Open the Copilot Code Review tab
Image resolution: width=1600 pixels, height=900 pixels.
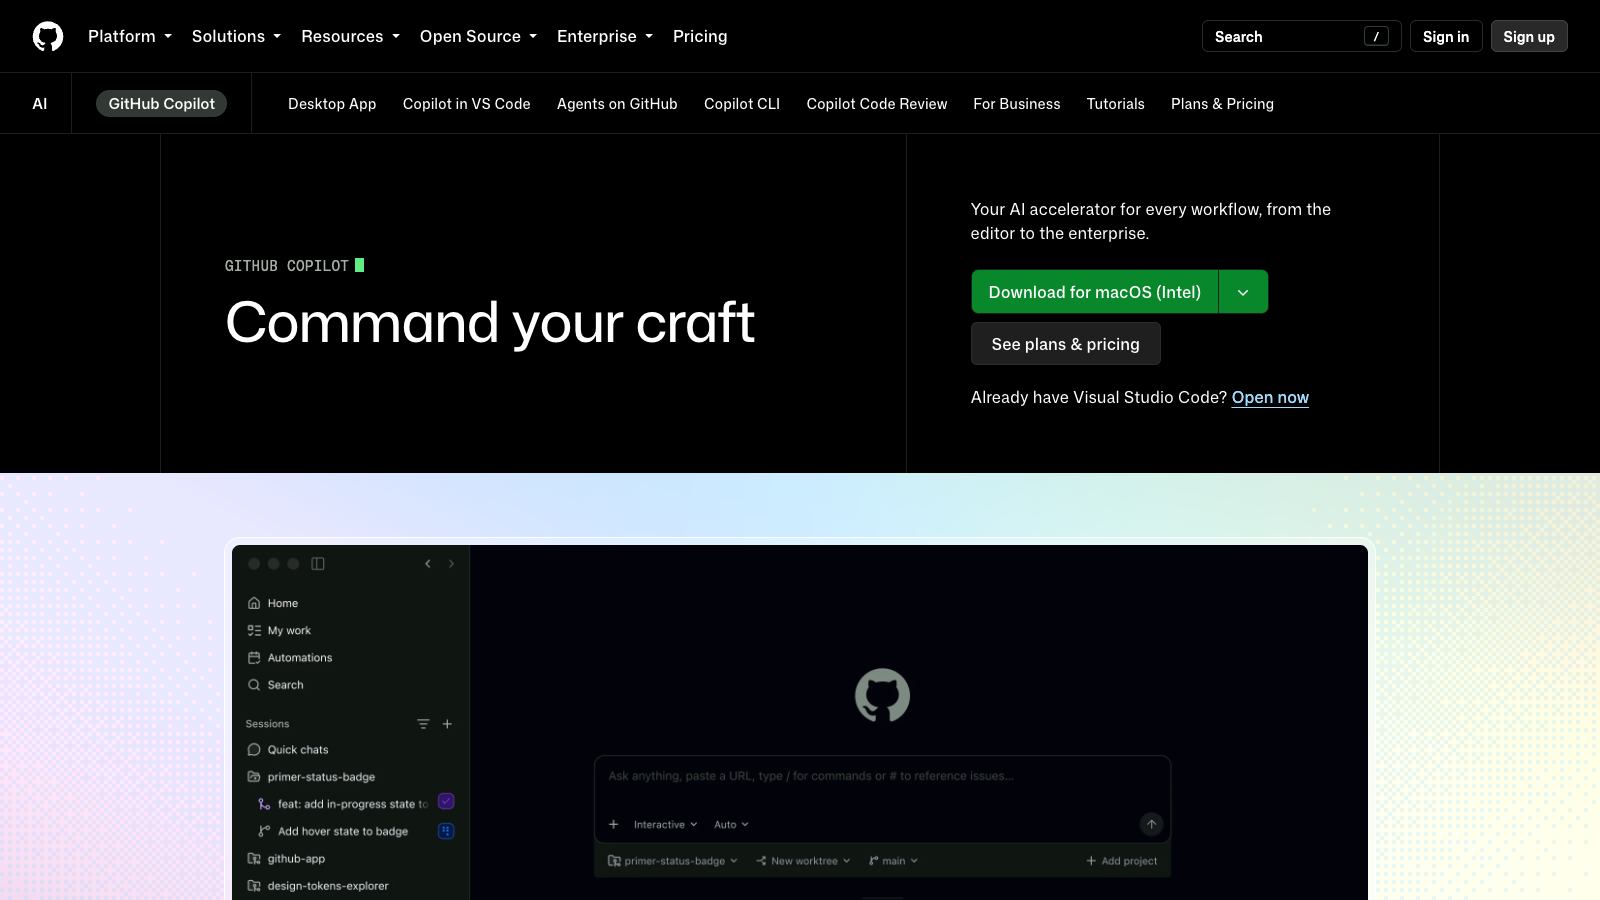coord(877,104)
